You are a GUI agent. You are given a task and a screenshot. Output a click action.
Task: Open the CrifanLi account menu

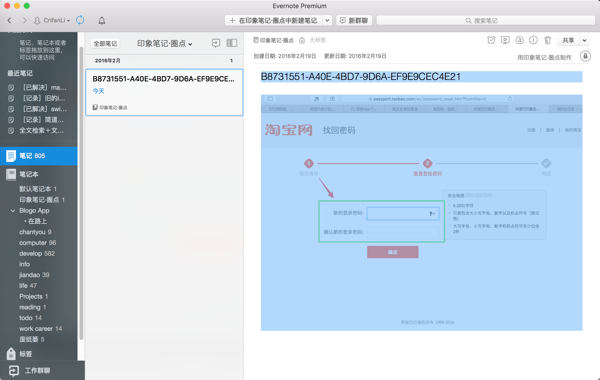coord(52,20)
